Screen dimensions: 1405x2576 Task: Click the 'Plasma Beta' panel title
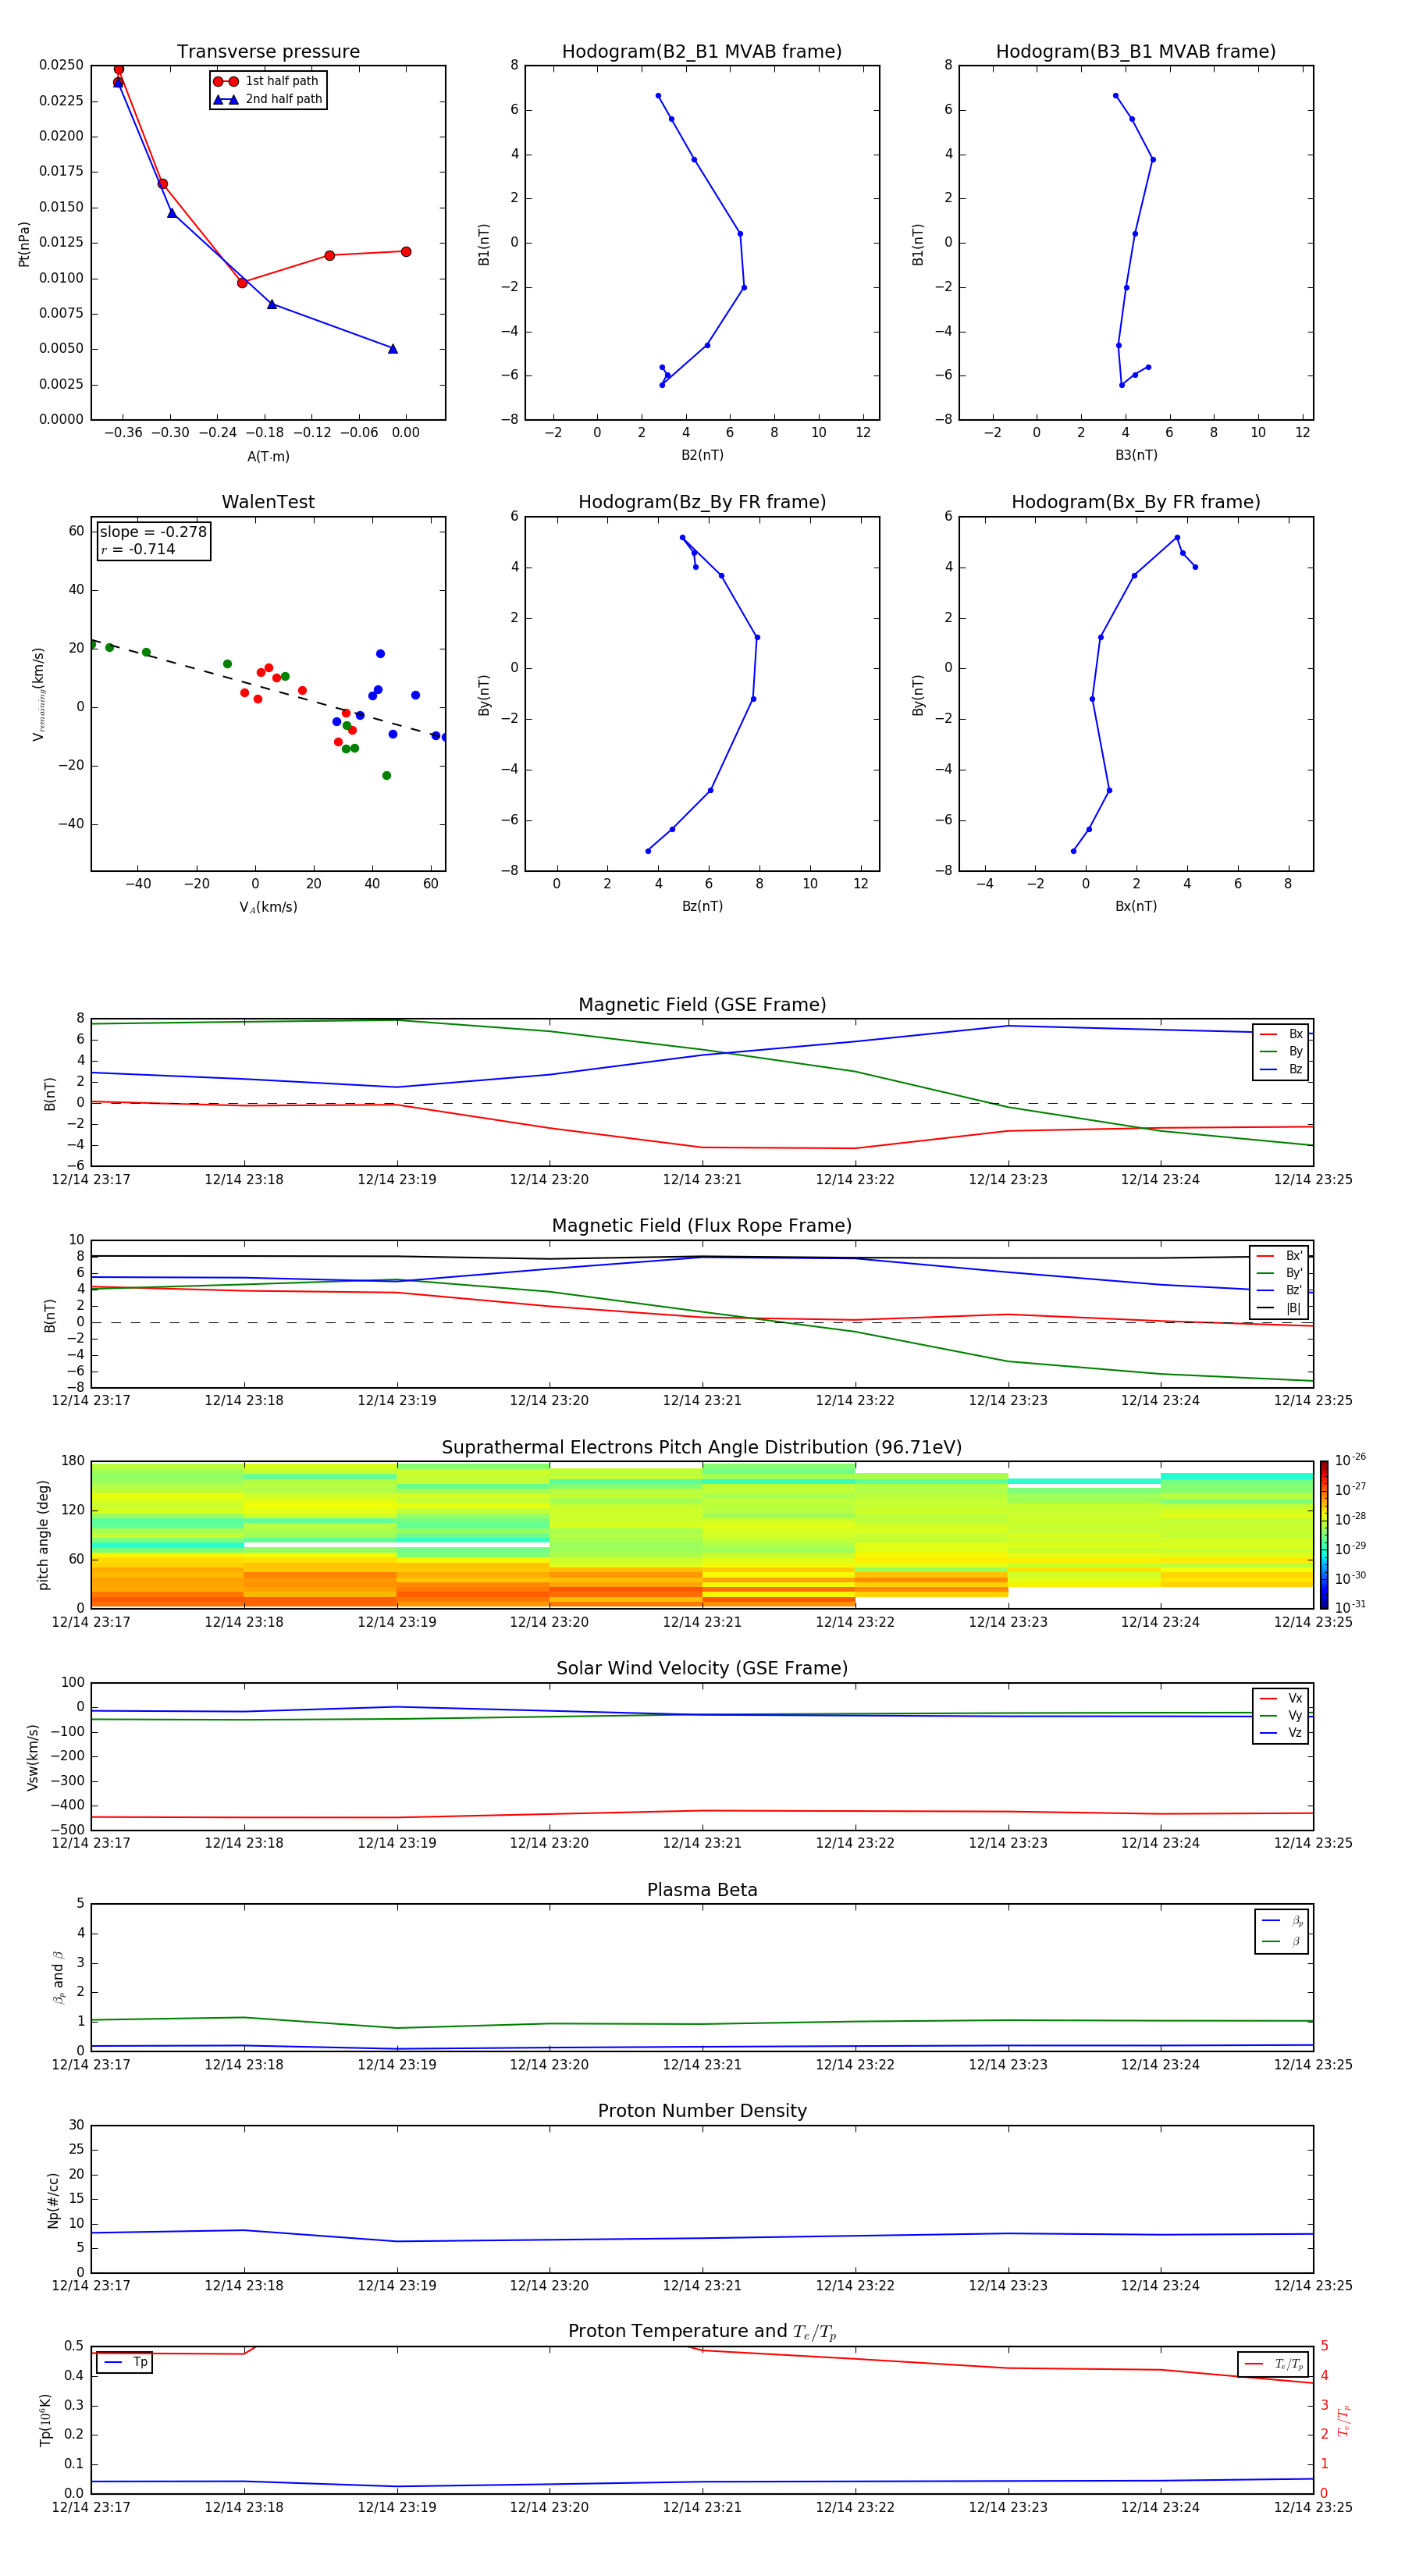(x=702, y=1890)
